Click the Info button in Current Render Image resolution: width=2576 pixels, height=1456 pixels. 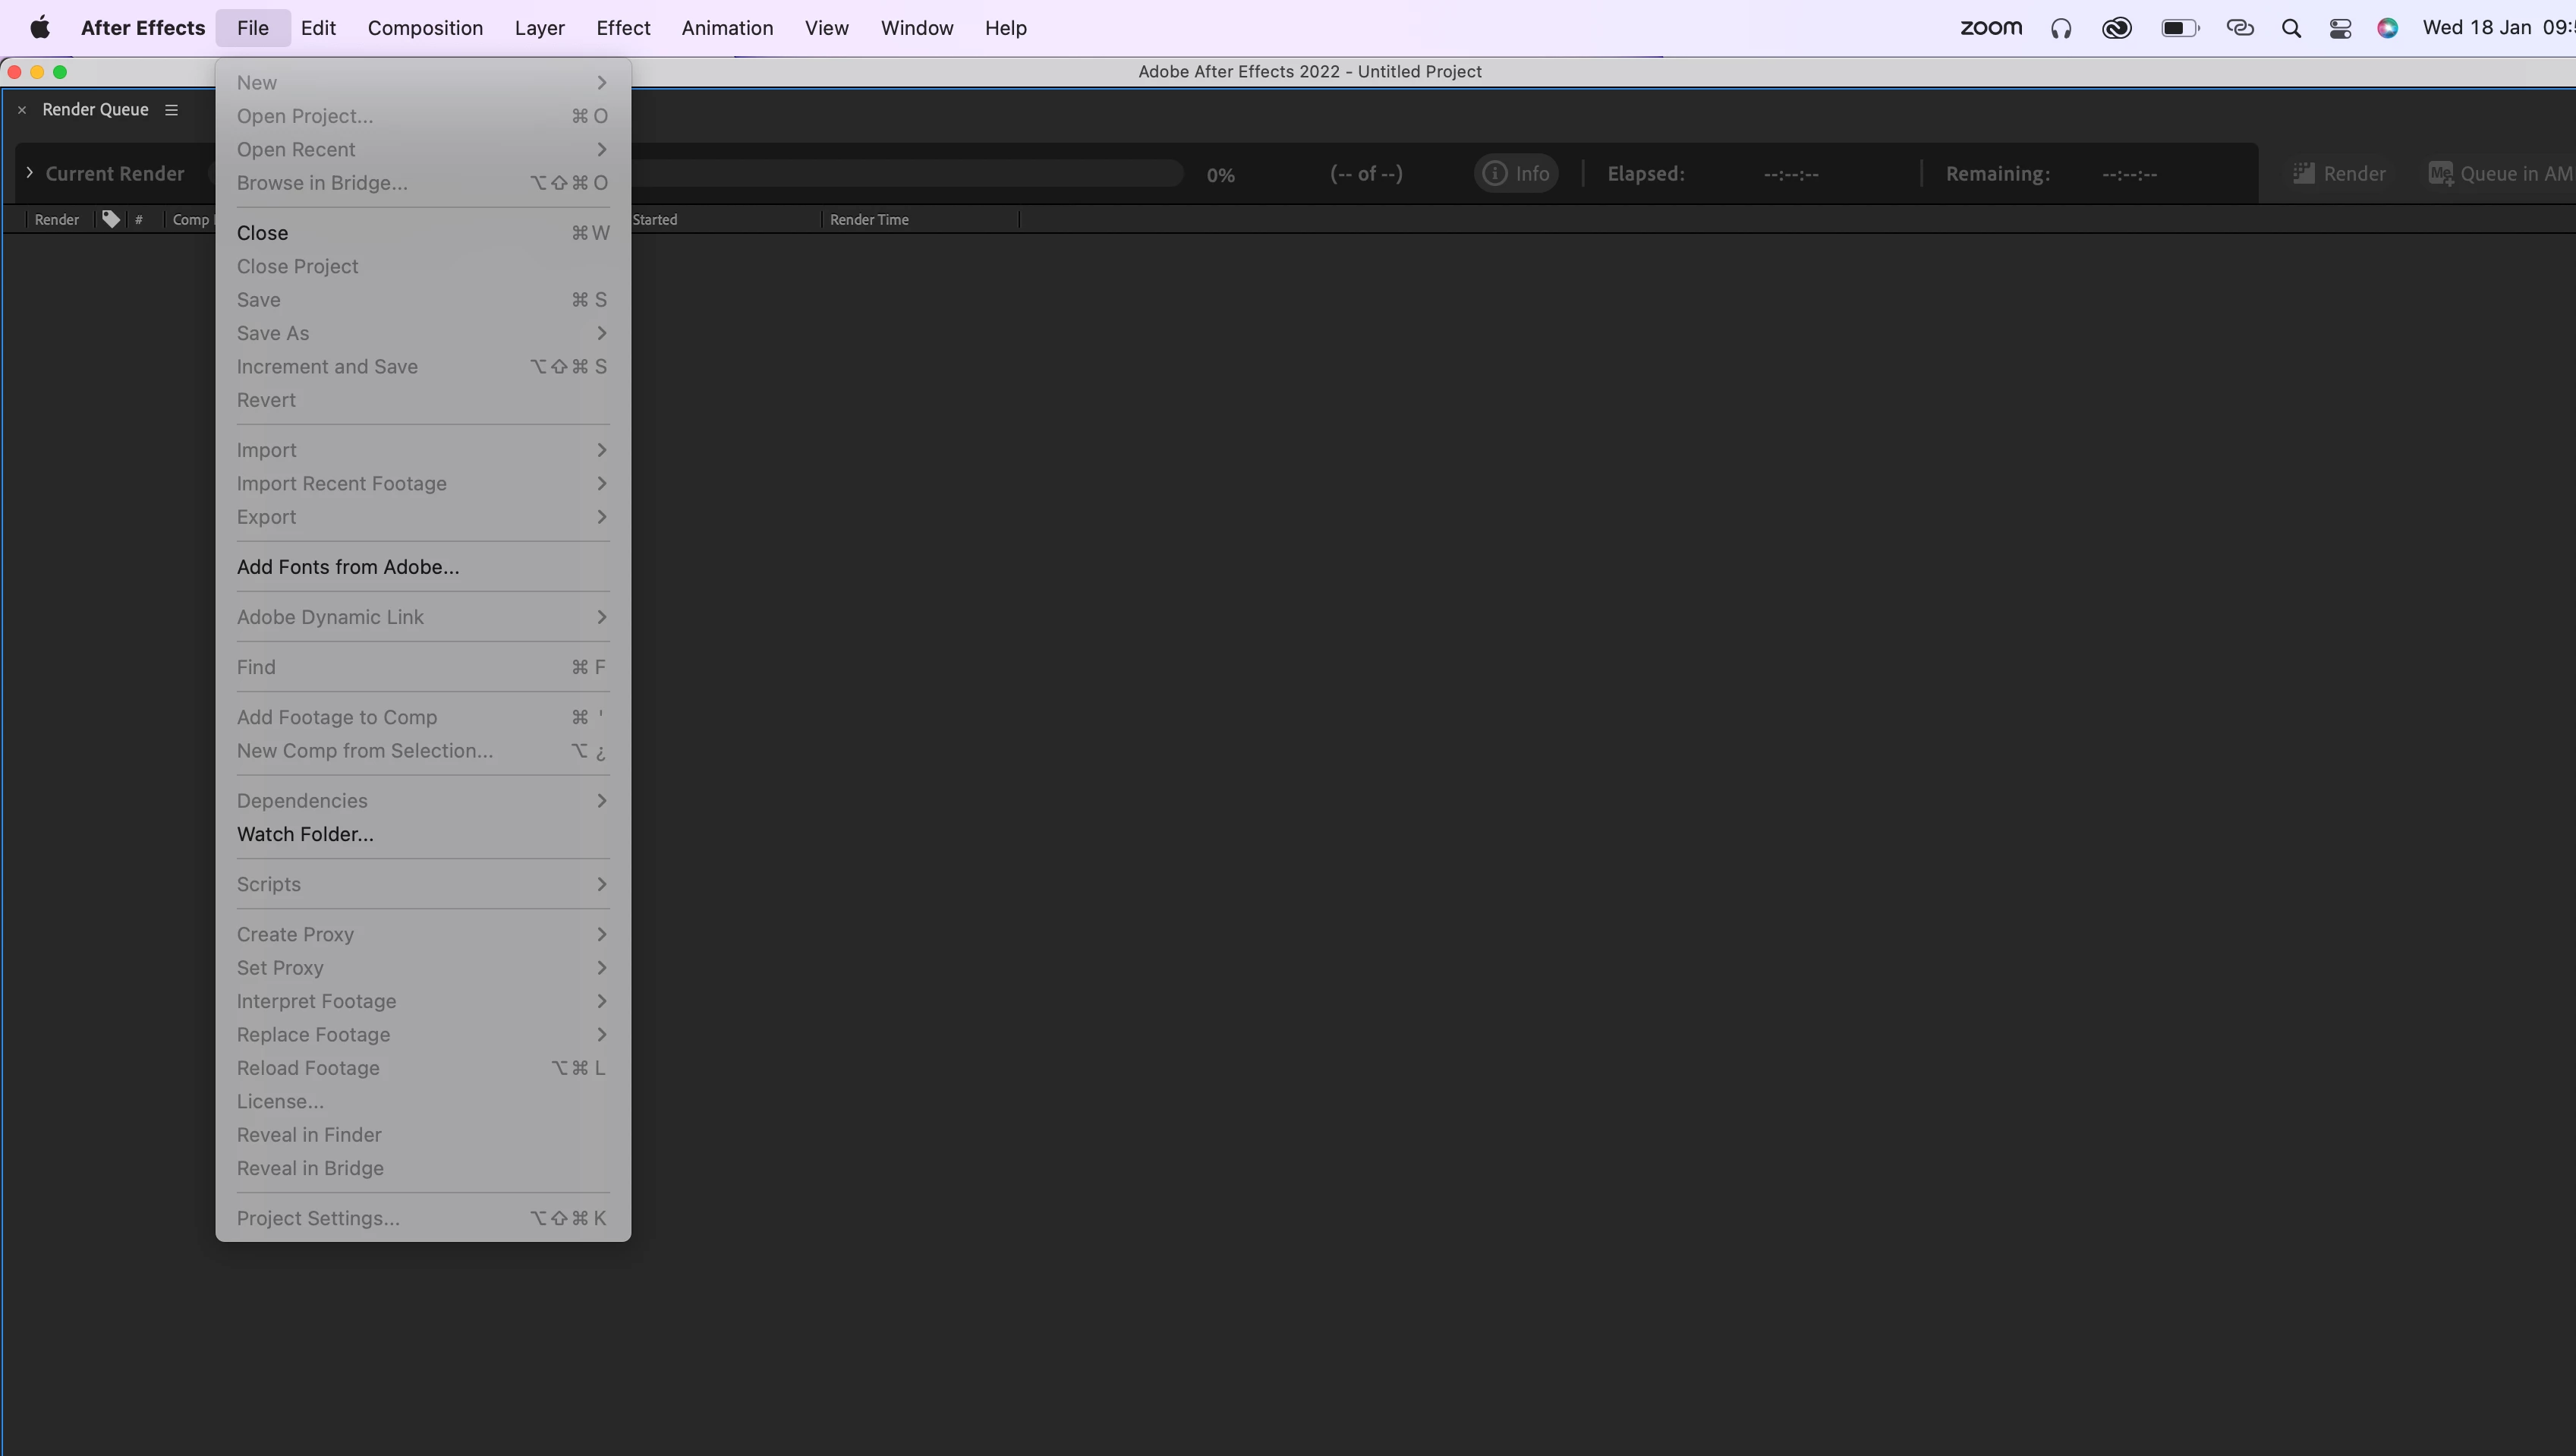(x=1516, y=174)
